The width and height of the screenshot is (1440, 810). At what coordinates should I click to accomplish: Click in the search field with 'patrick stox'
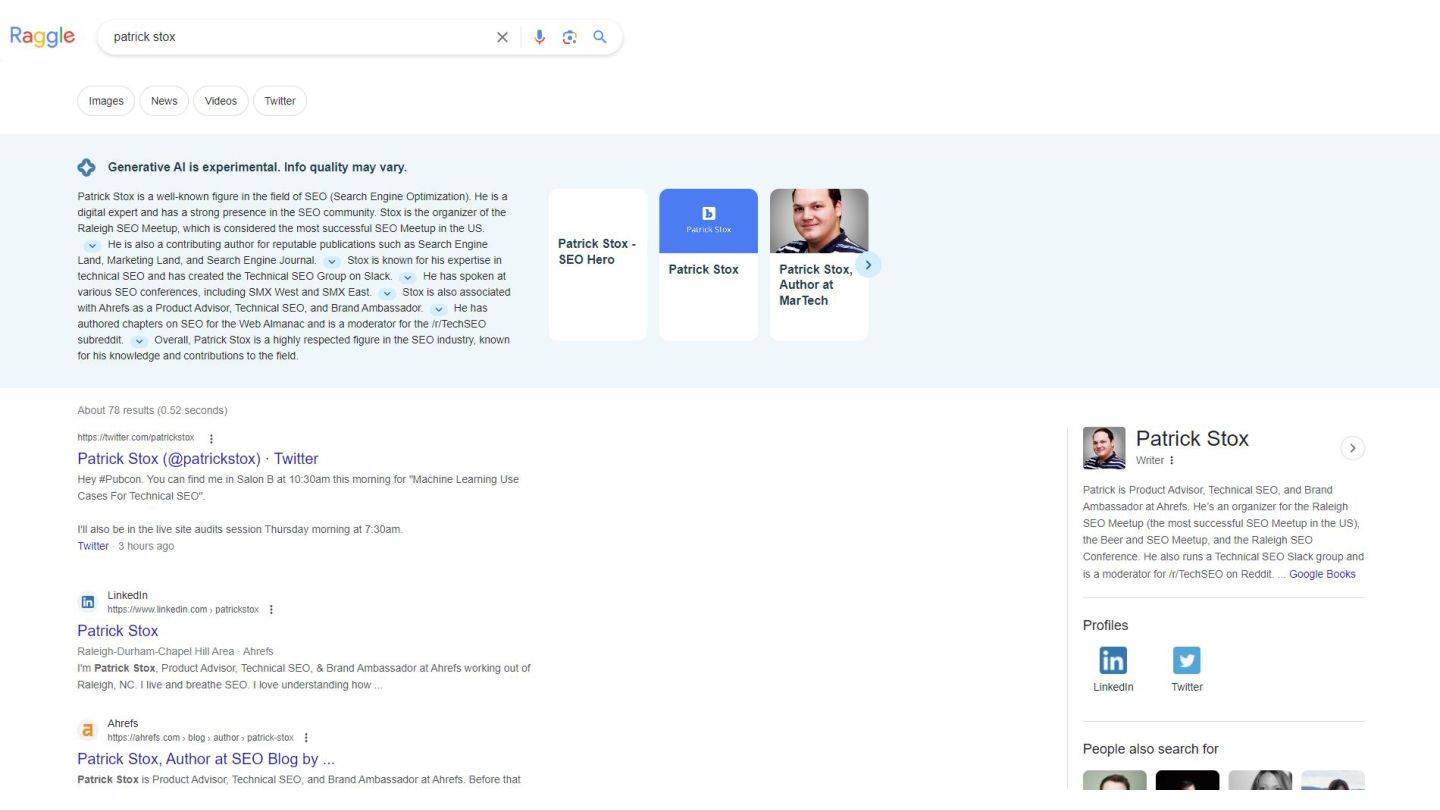[300, 37]
